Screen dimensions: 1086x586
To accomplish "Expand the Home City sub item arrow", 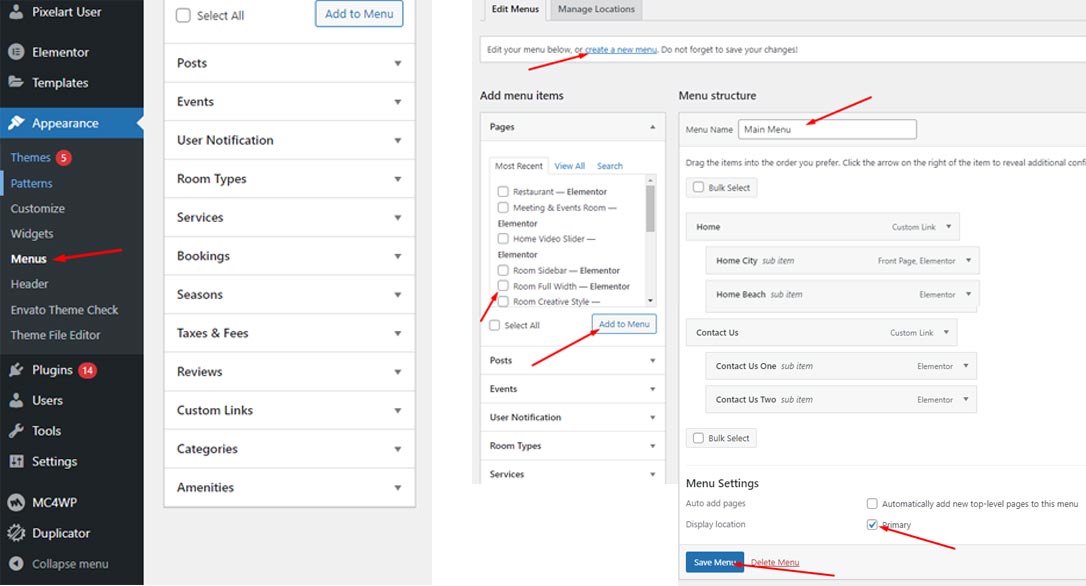I will (968, 261).
